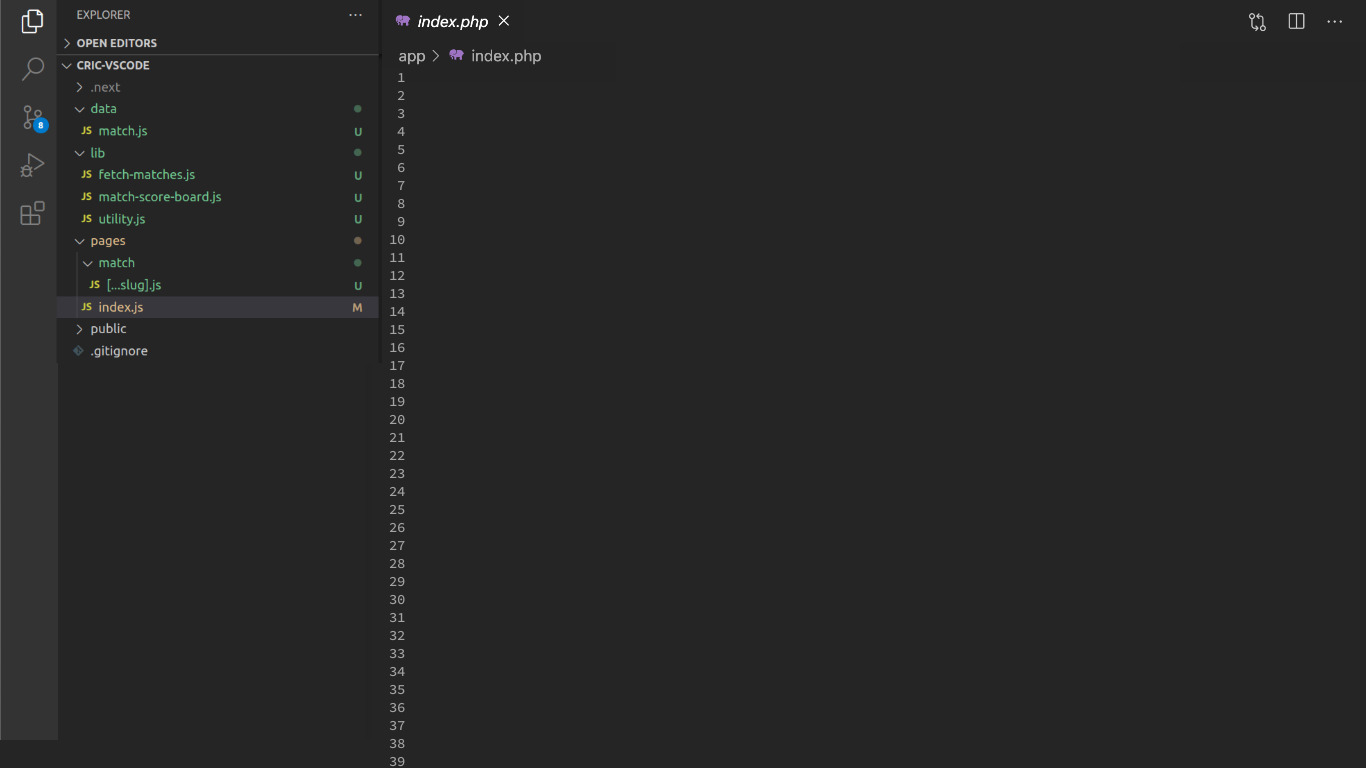Click line number 20 in gutter
This screenshot has width=1366, height=768.
[x=397, y=420]
